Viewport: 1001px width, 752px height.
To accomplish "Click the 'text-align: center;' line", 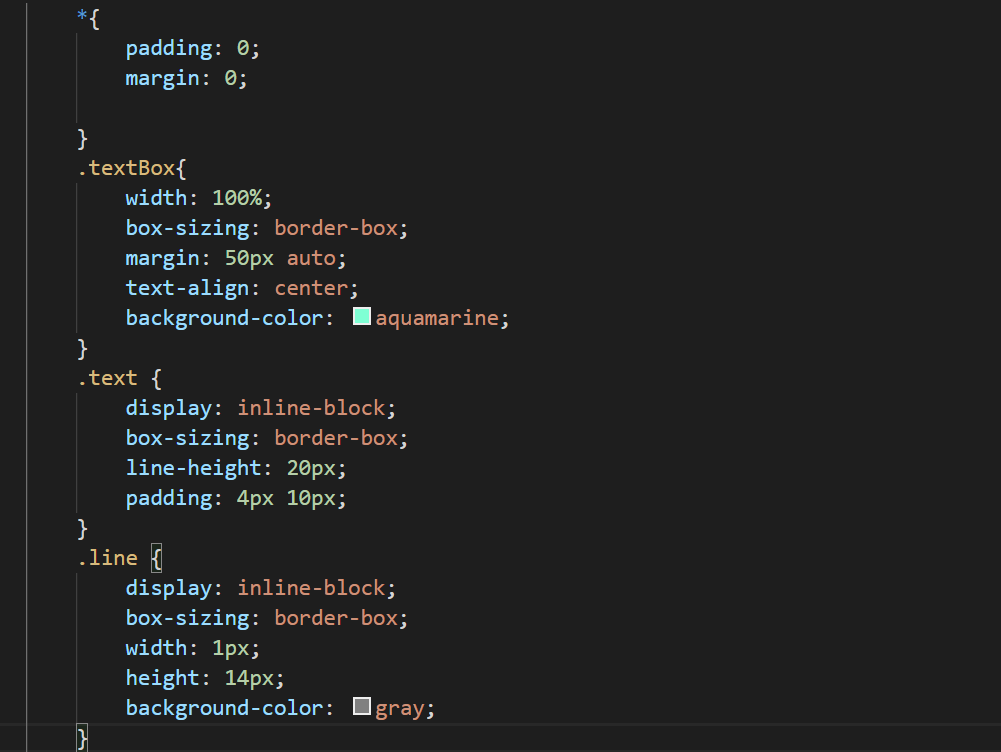I will click(x=242, y=288).
